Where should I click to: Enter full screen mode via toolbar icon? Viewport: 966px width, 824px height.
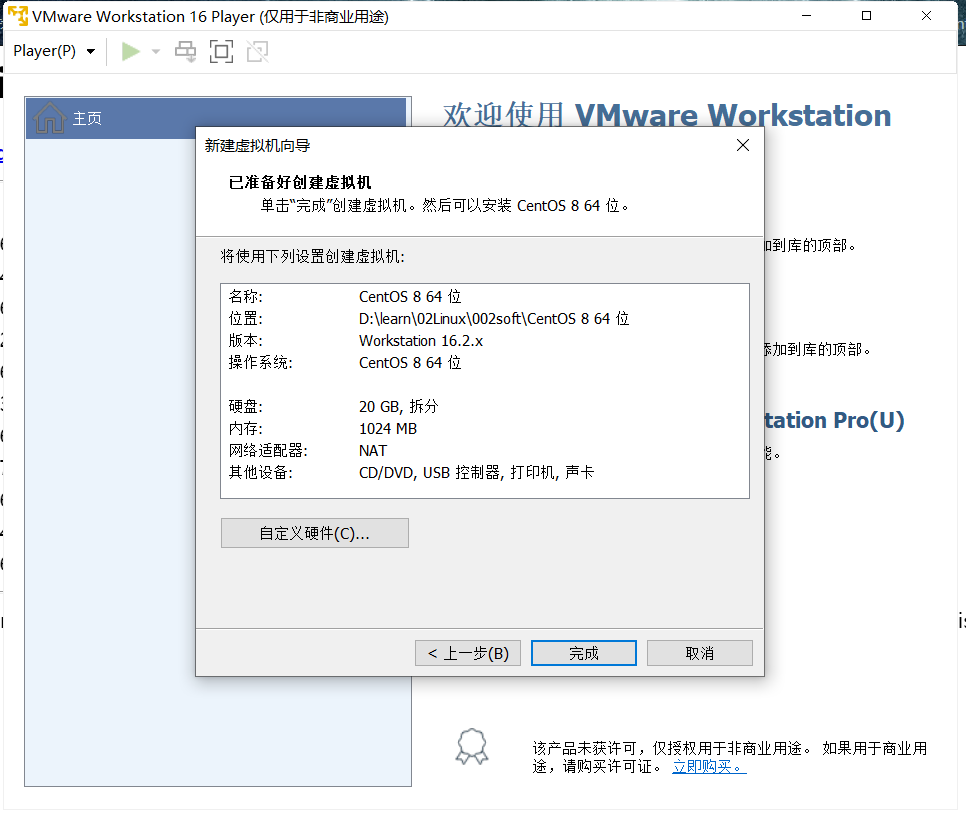(x=221, y=52)
